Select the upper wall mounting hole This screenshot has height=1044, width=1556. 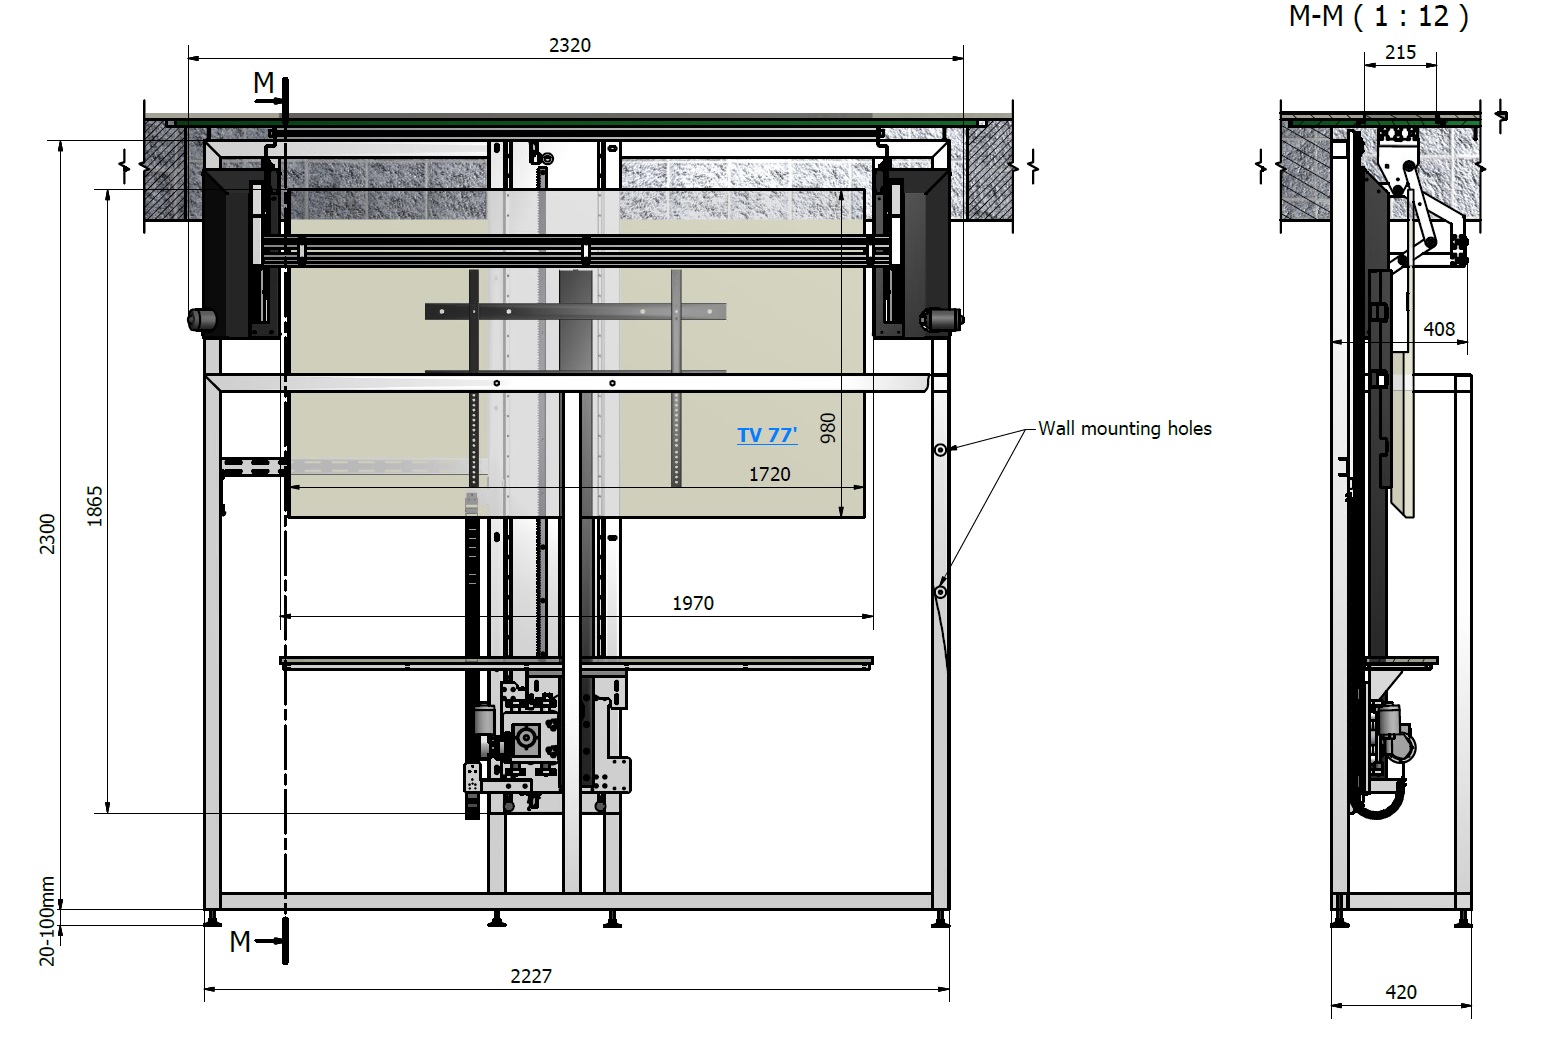pos(940,450)
